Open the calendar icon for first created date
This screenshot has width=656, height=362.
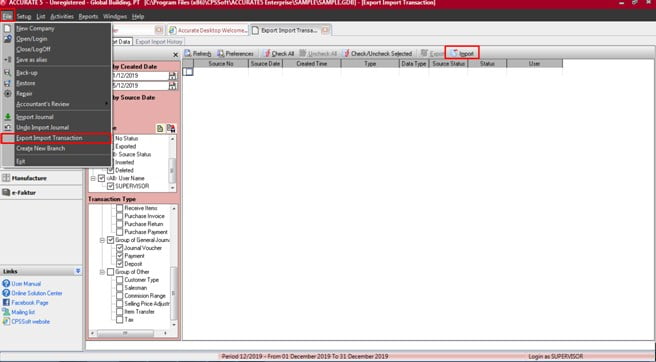[172, 76]
